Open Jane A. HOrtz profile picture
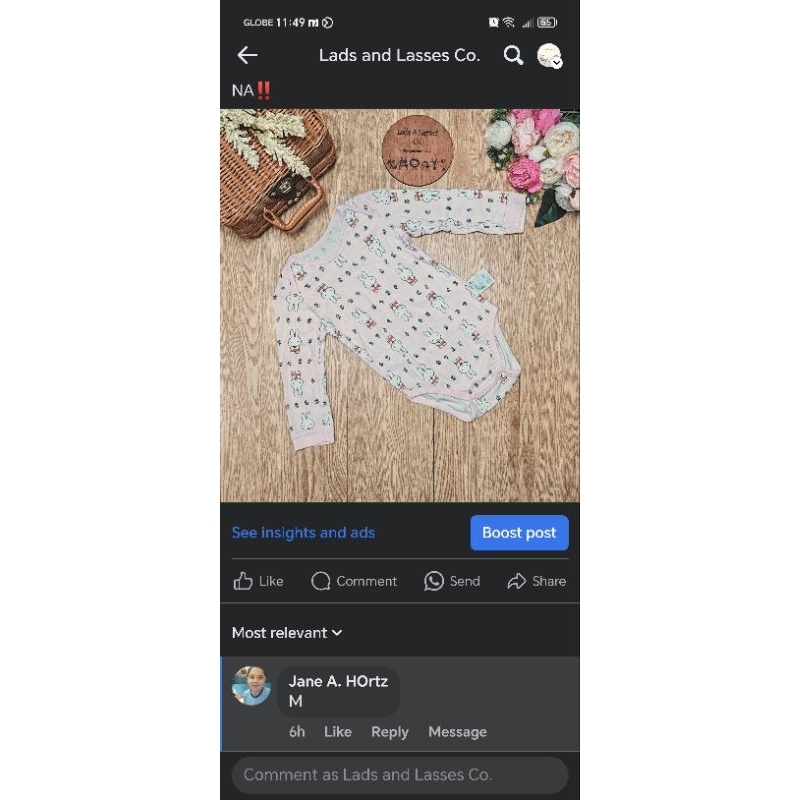 pyautogui.click(x=251, y=686)
